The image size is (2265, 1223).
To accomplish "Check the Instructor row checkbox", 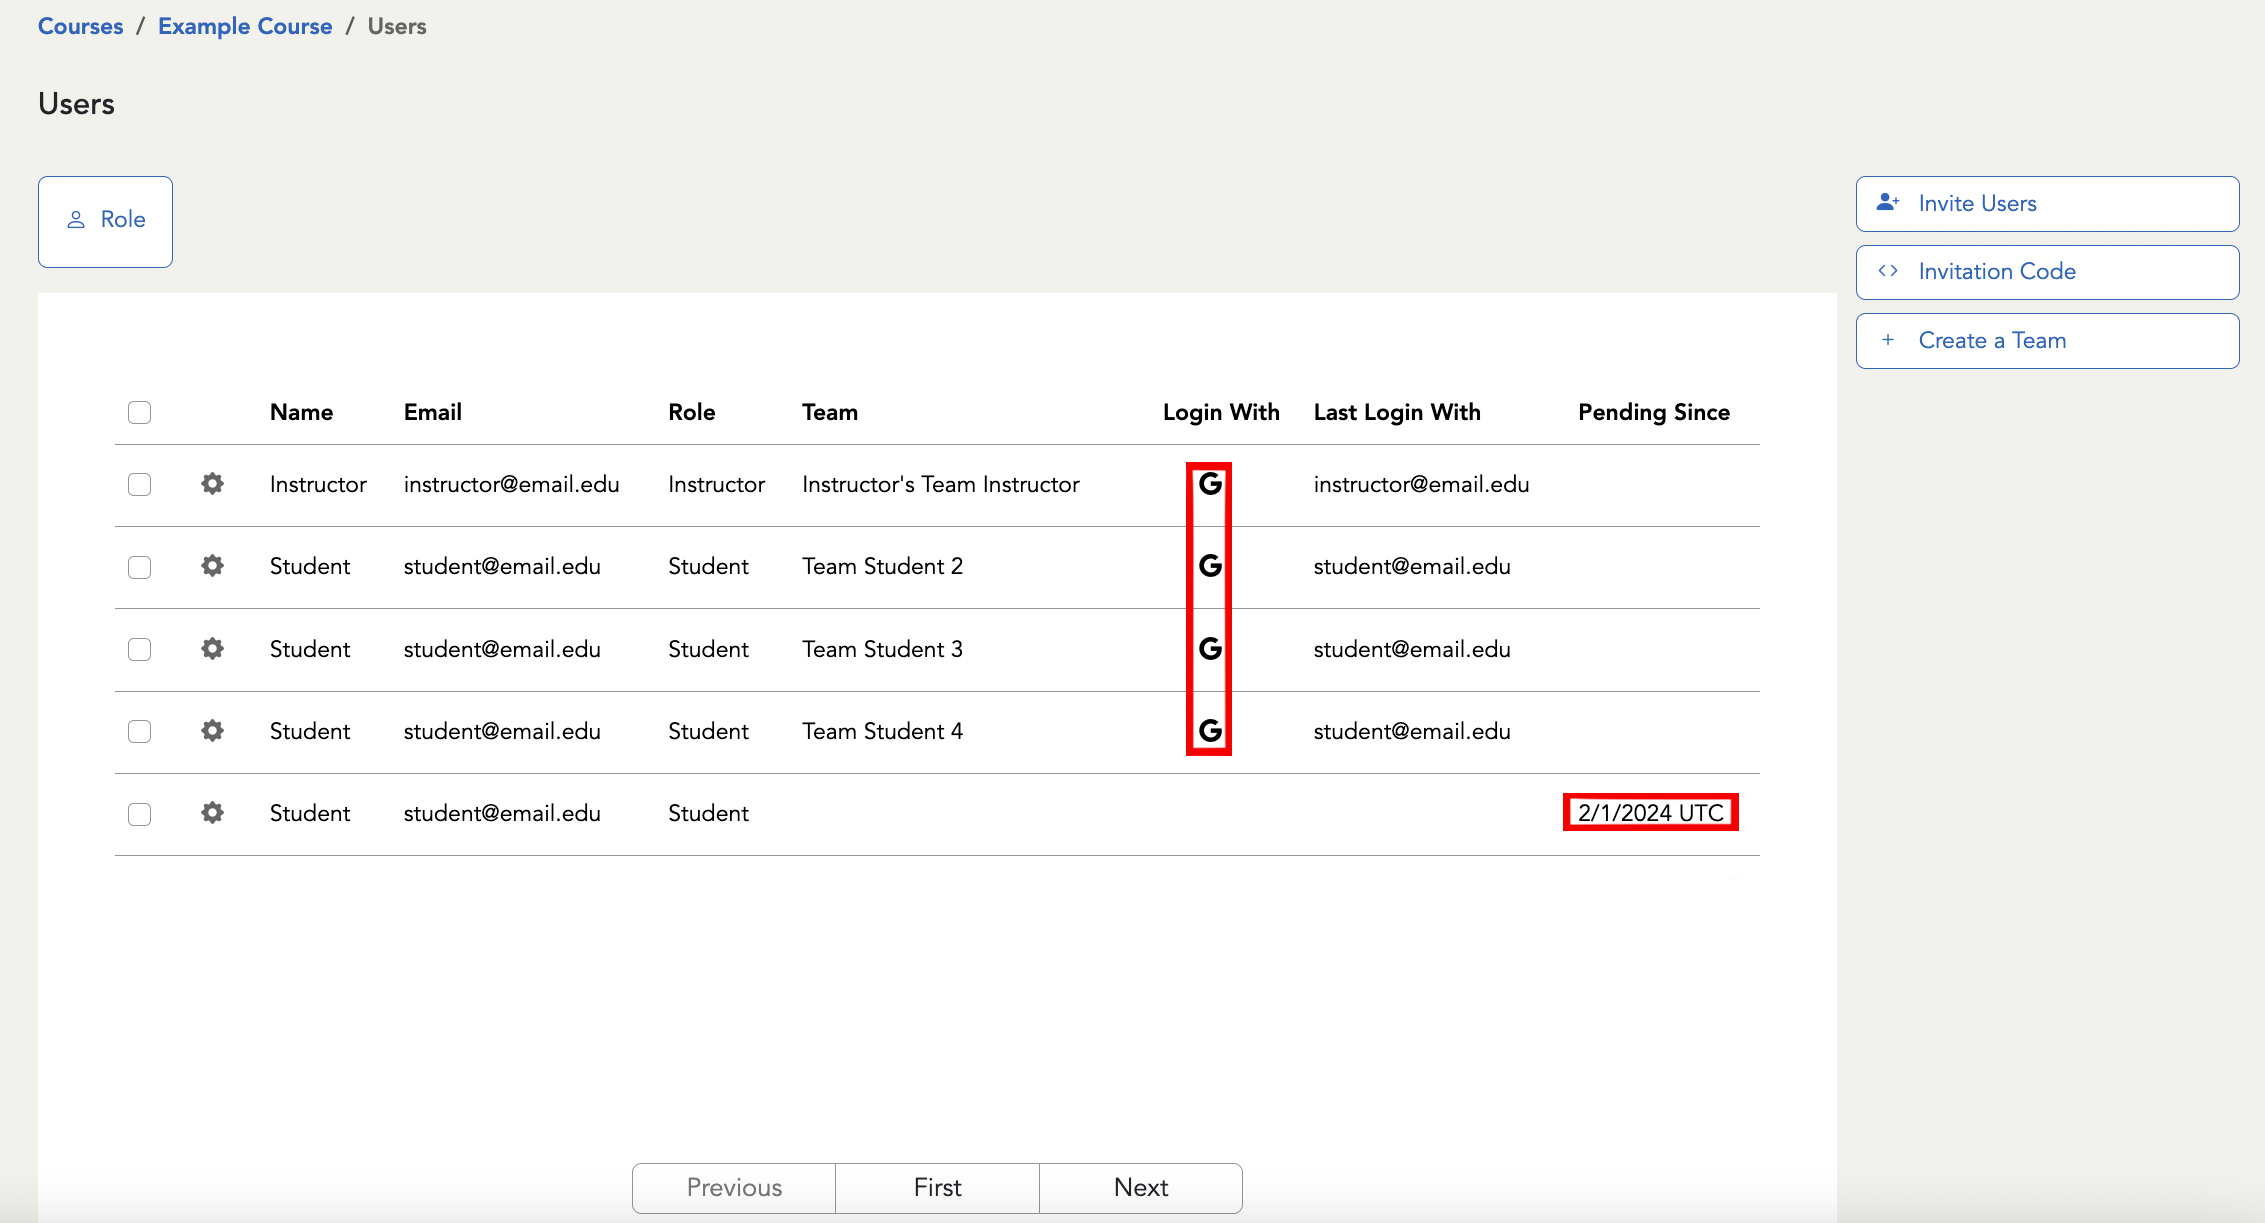I will point(140,484).
